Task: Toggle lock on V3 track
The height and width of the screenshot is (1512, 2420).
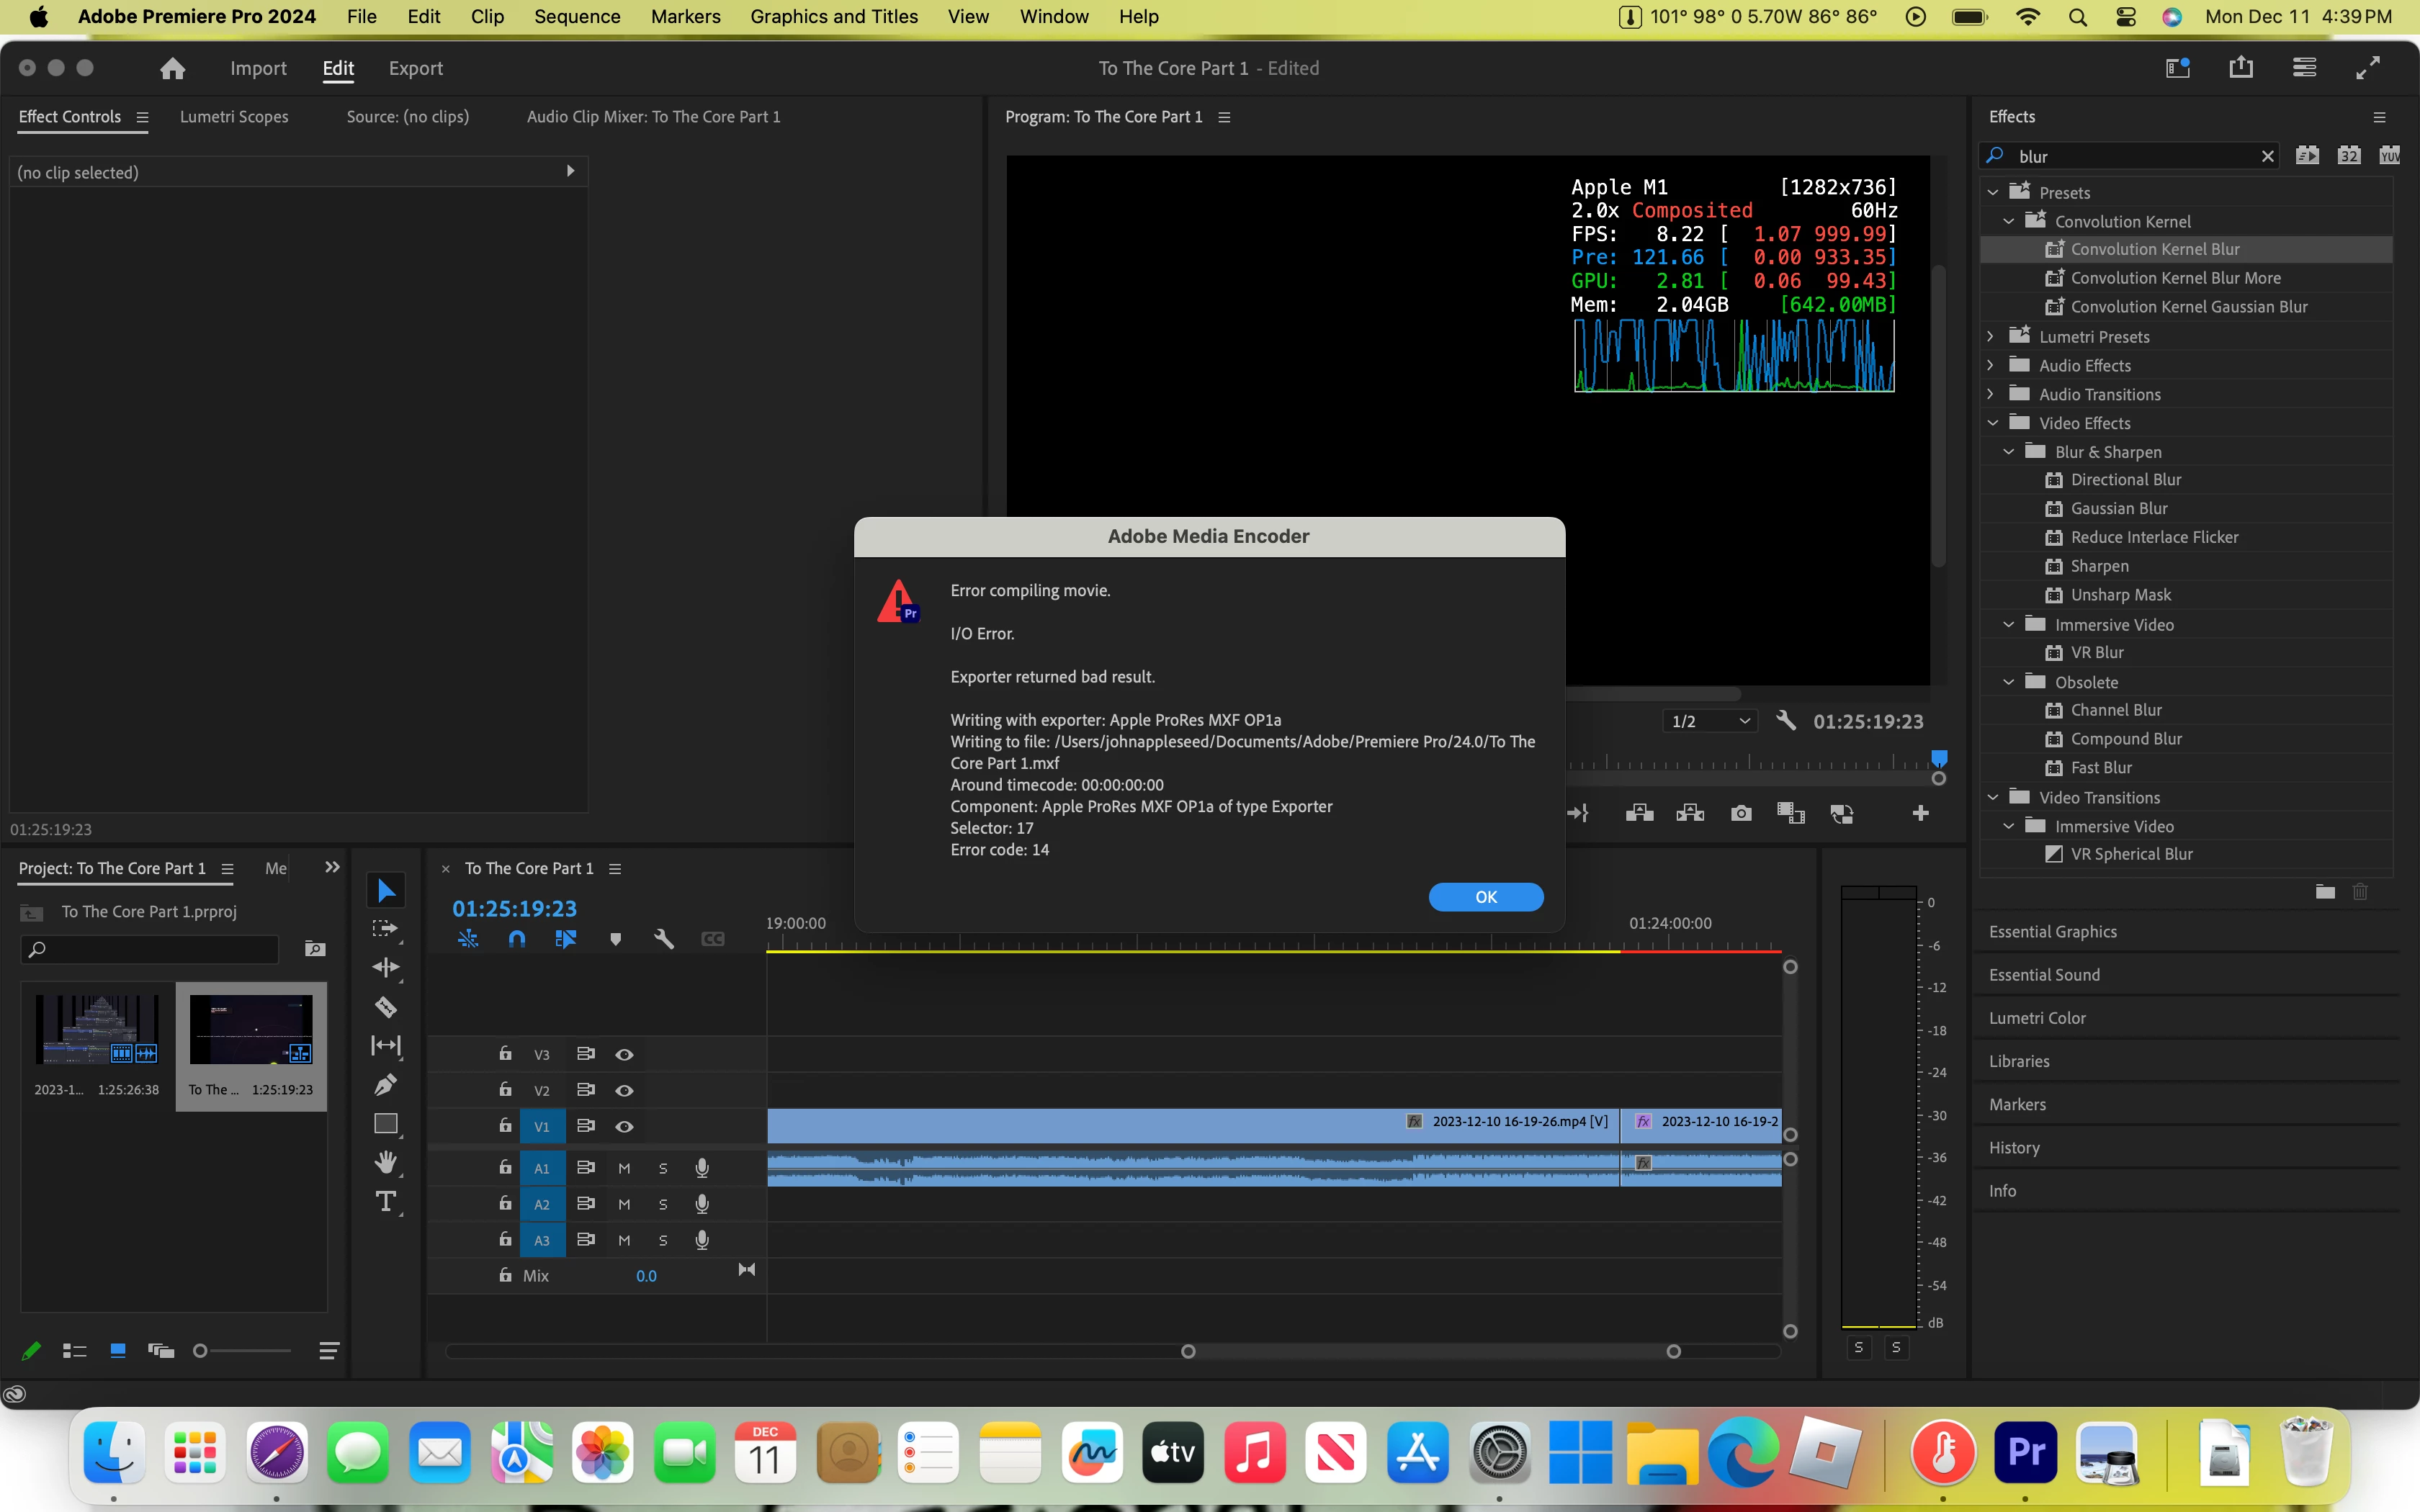Action: [505, 1054]
